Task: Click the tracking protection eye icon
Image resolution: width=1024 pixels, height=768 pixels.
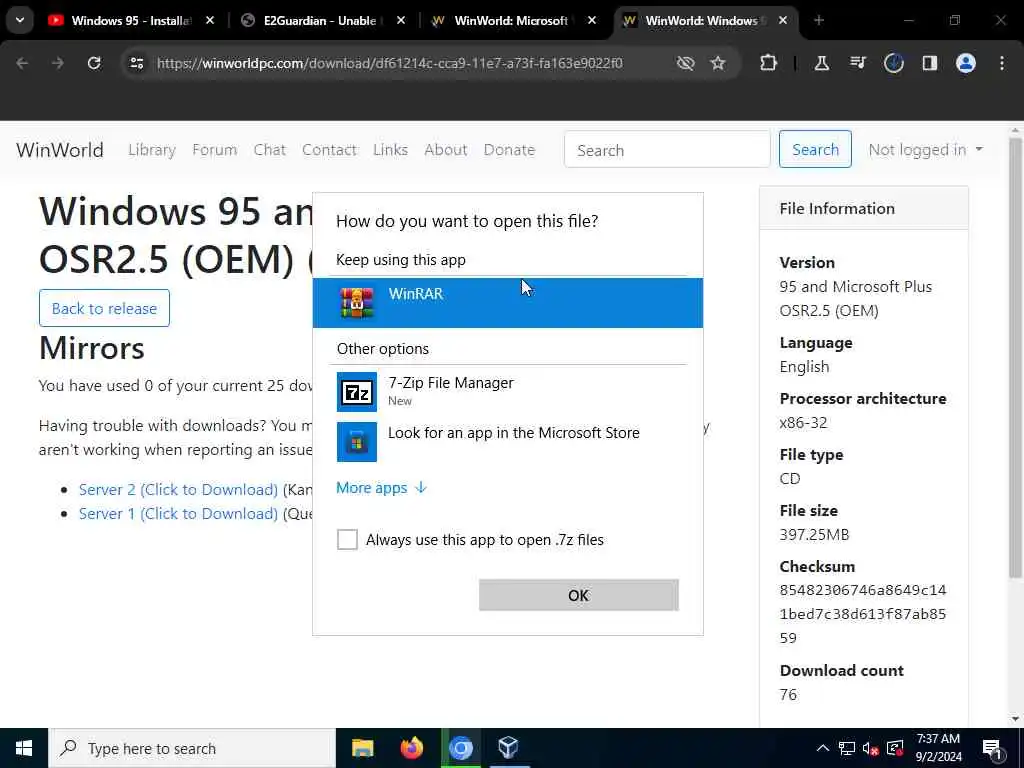Action: 685,63
